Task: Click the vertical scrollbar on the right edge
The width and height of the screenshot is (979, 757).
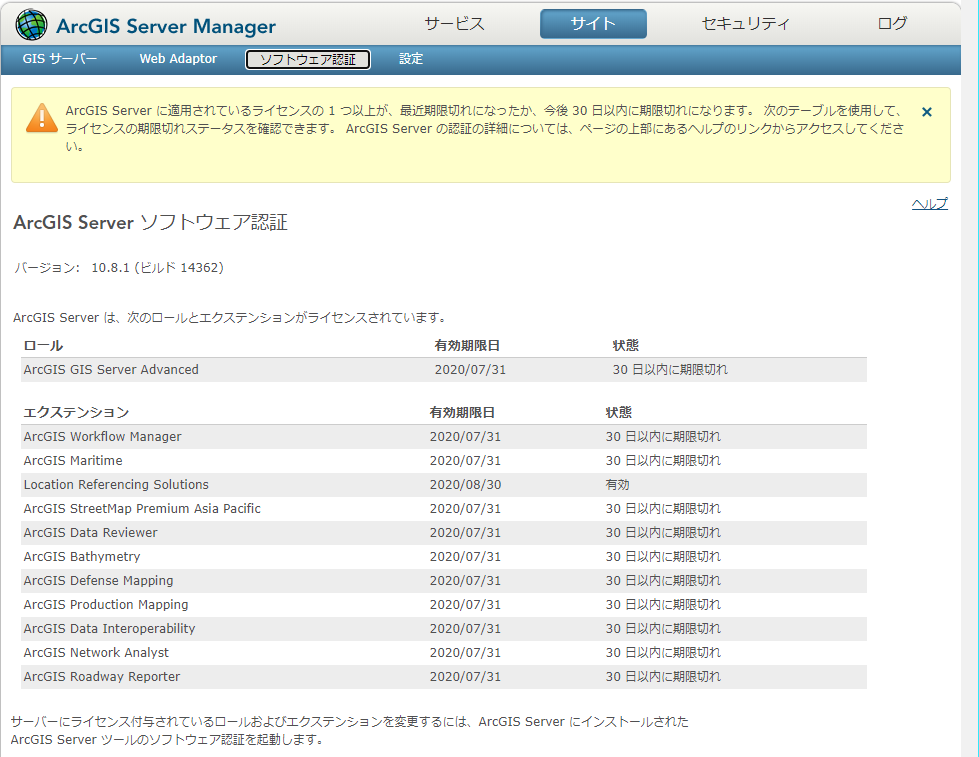Action: coord(970,378)
